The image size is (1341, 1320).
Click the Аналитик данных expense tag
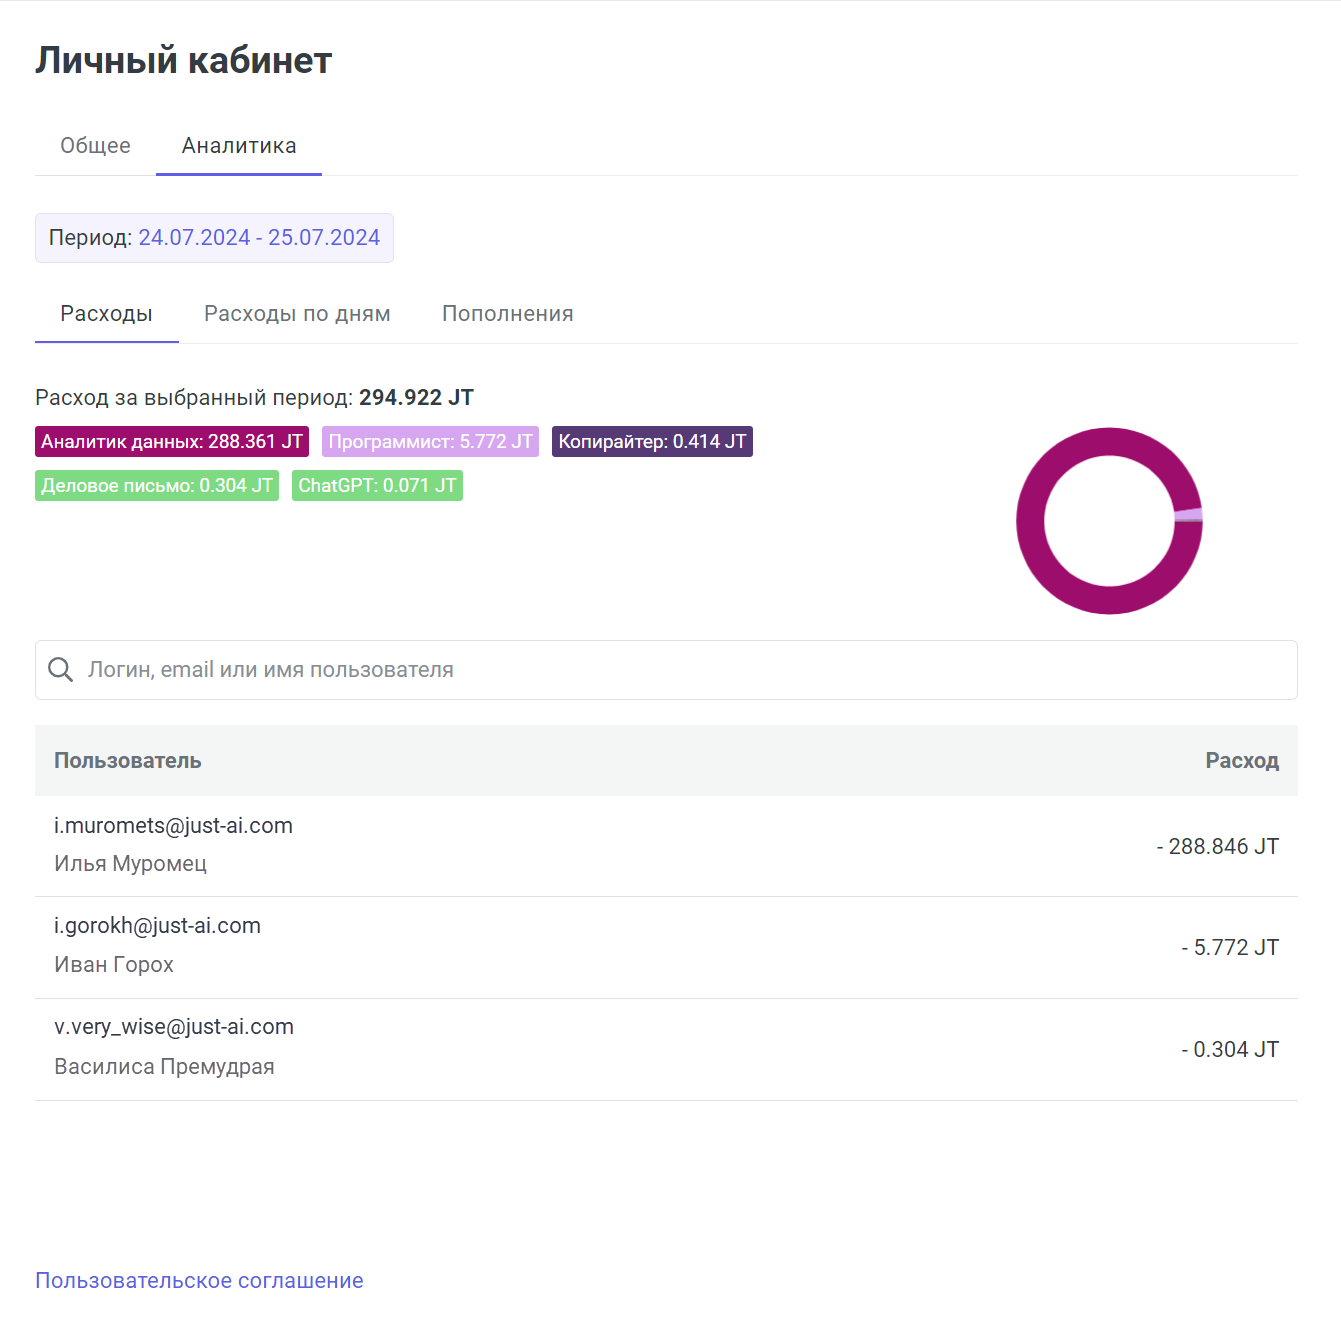tap(172, 442)
